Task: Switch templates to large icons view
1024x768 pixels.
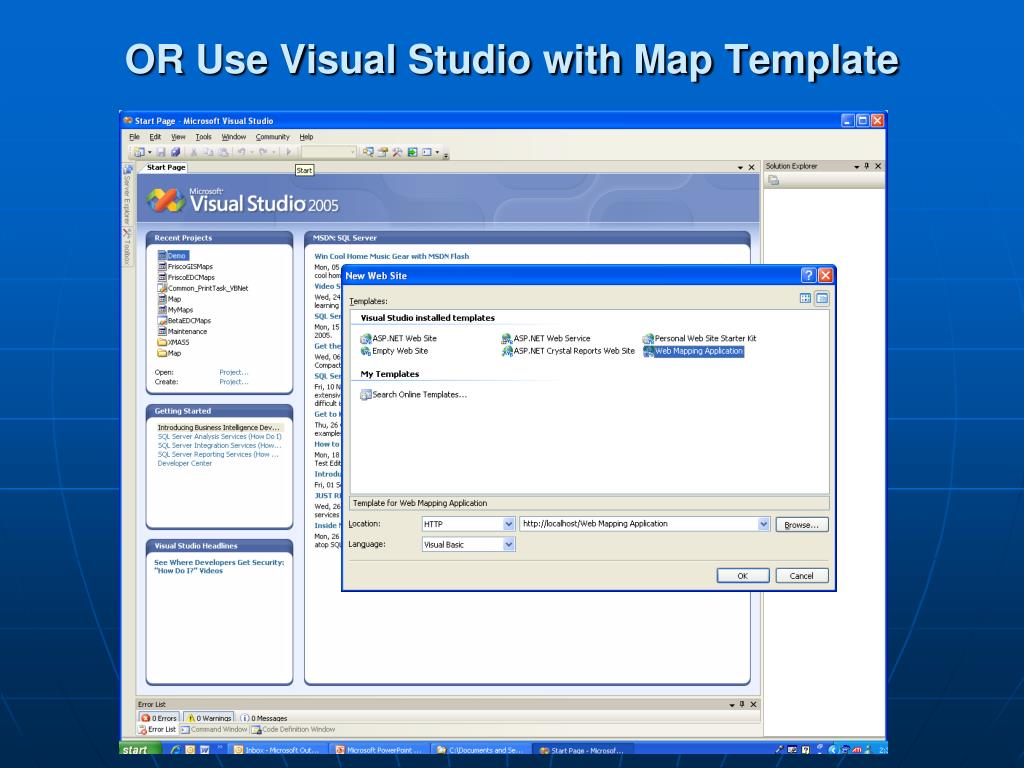Action: tap(805, 298)
